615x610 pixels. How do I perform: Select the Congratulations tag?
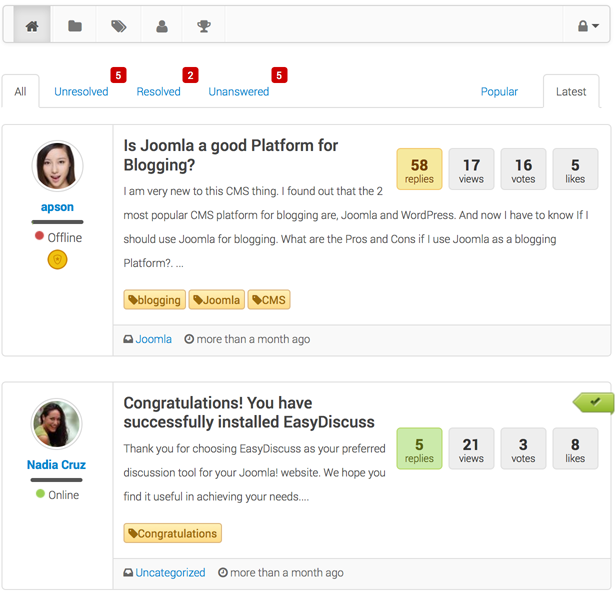pyautogui.click(x=173, y=533)
